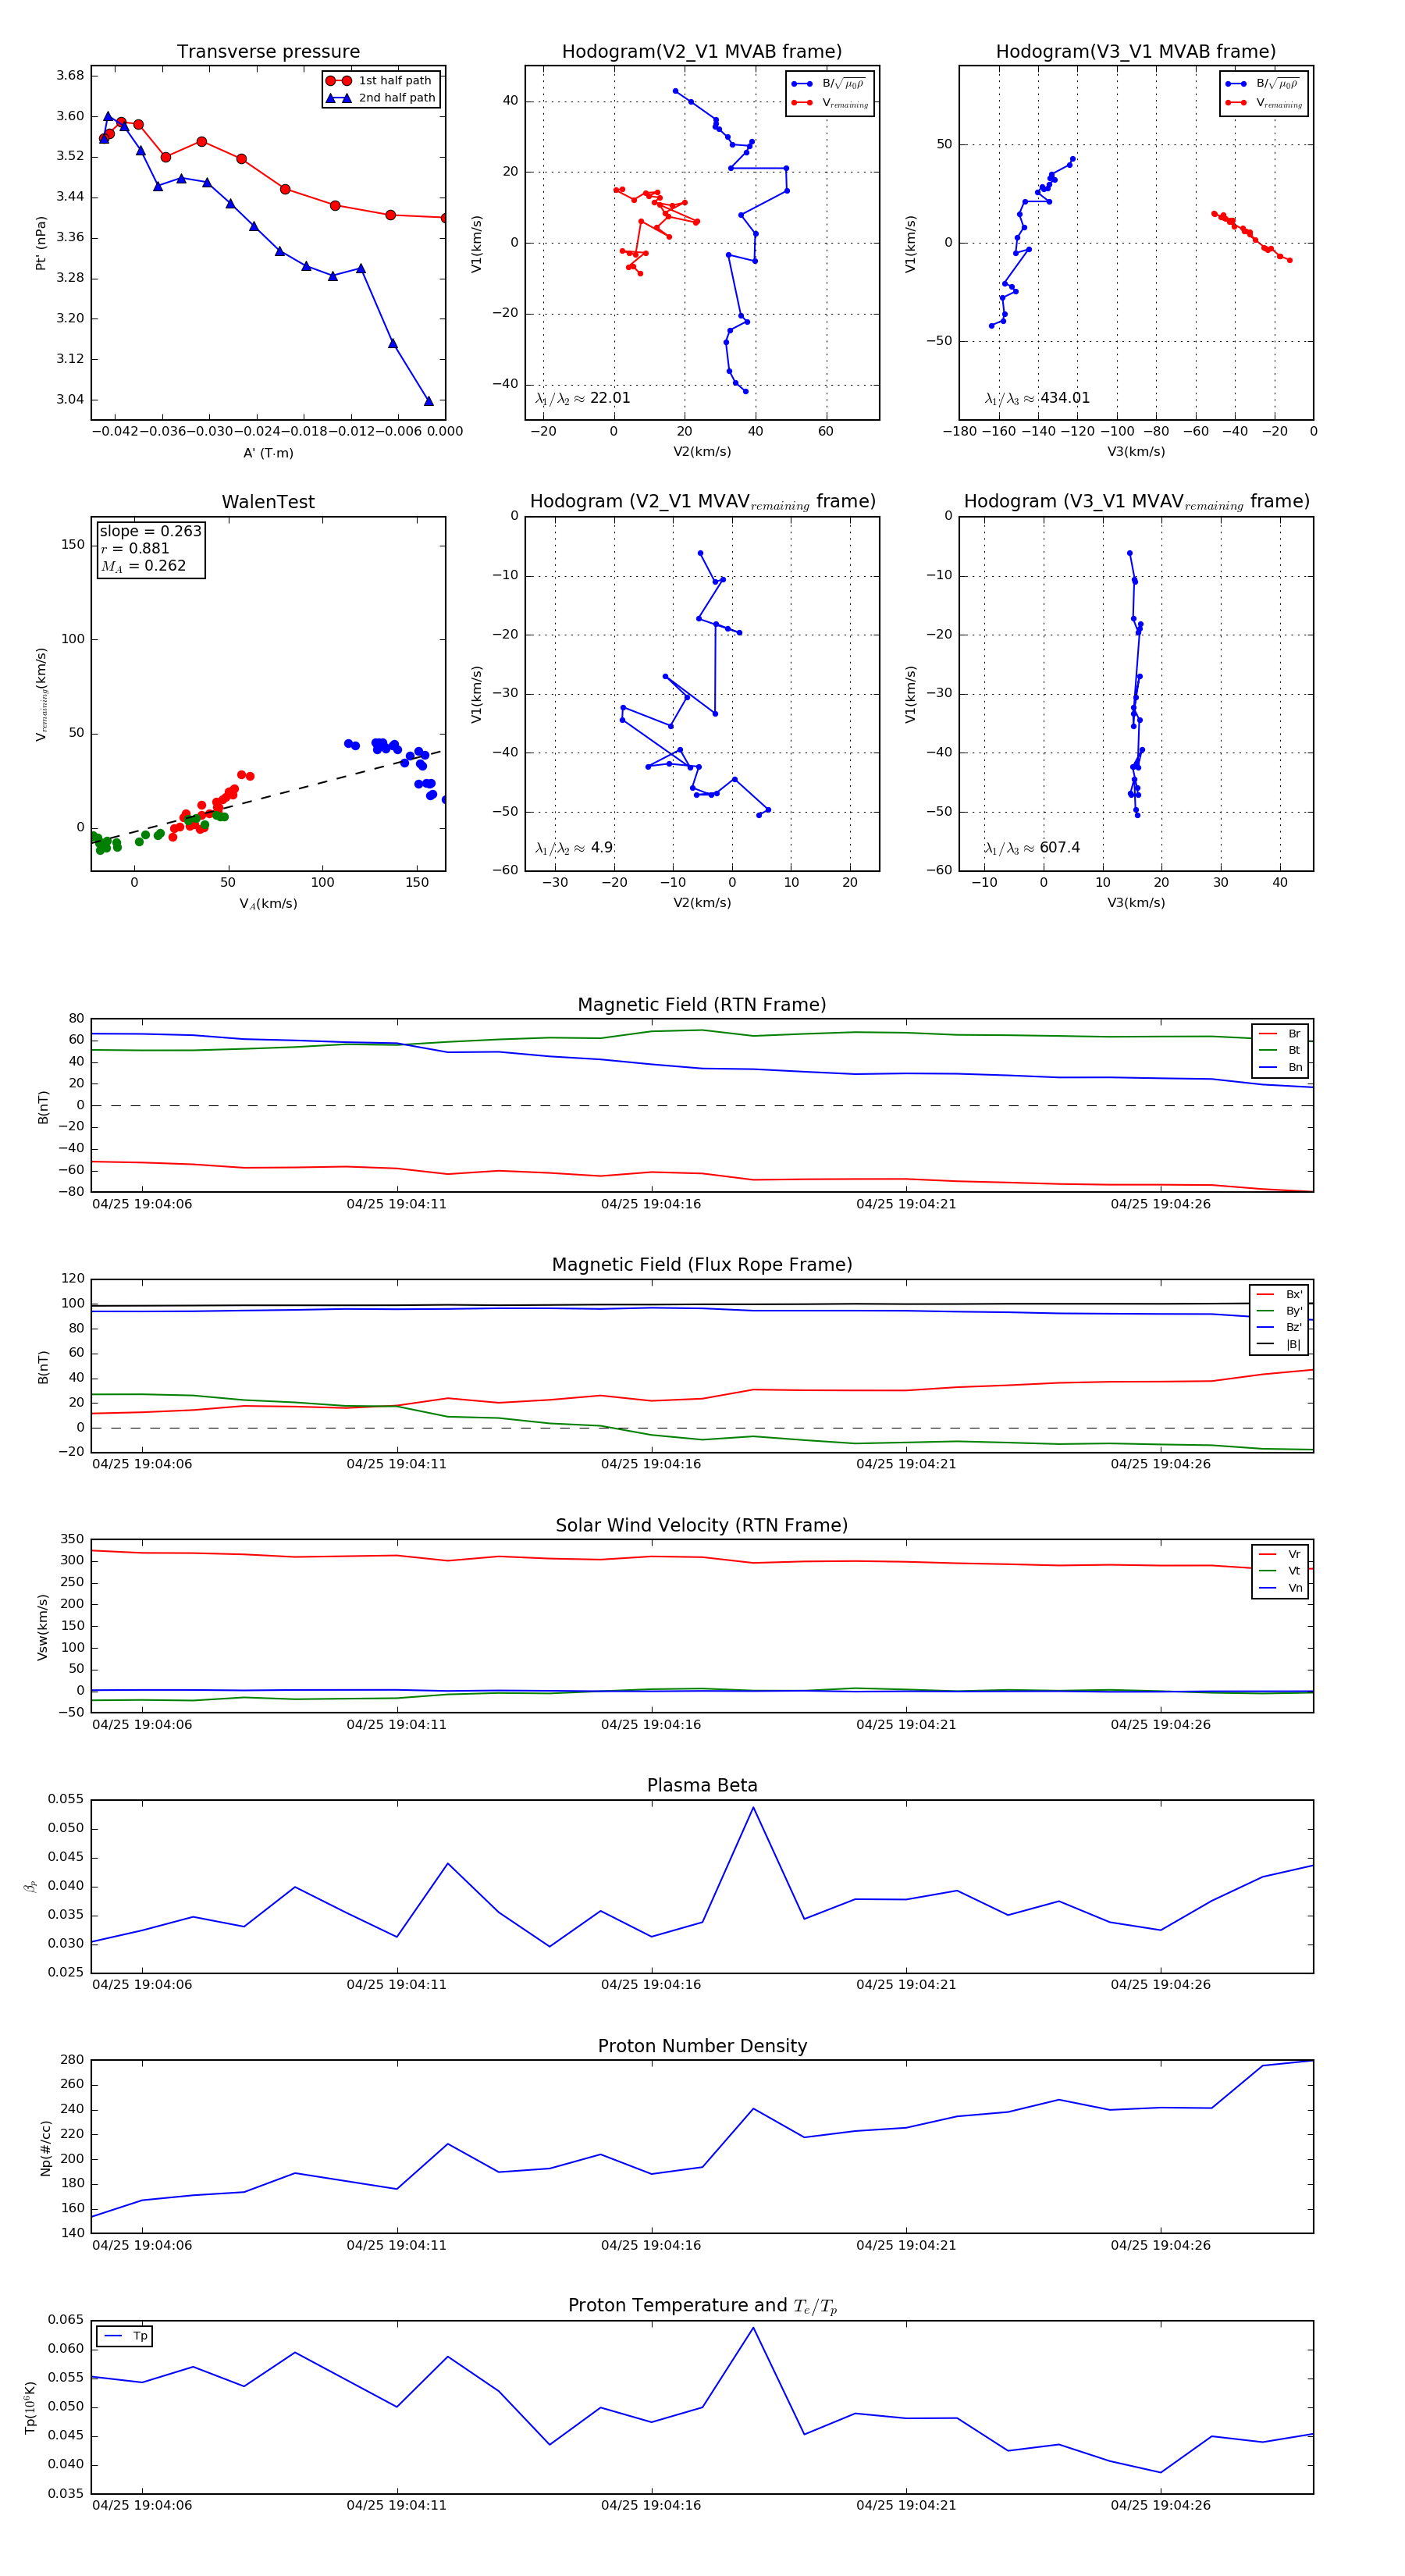Screen dimensions: 1405x2576
Task: Click "04/25 19:04:11" tick under Magnetic Field (RTN Frame)
Action: pos(397,1204)
